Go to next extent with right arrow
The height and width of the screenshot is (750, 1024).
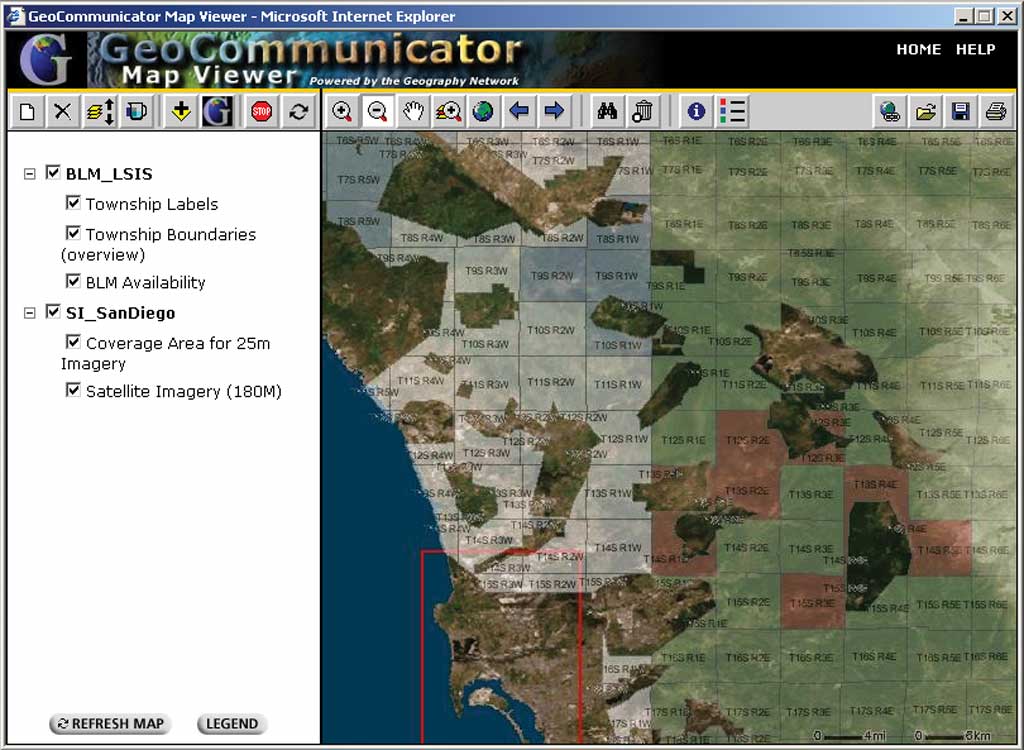pyautogui.click(x=554, y=112)
